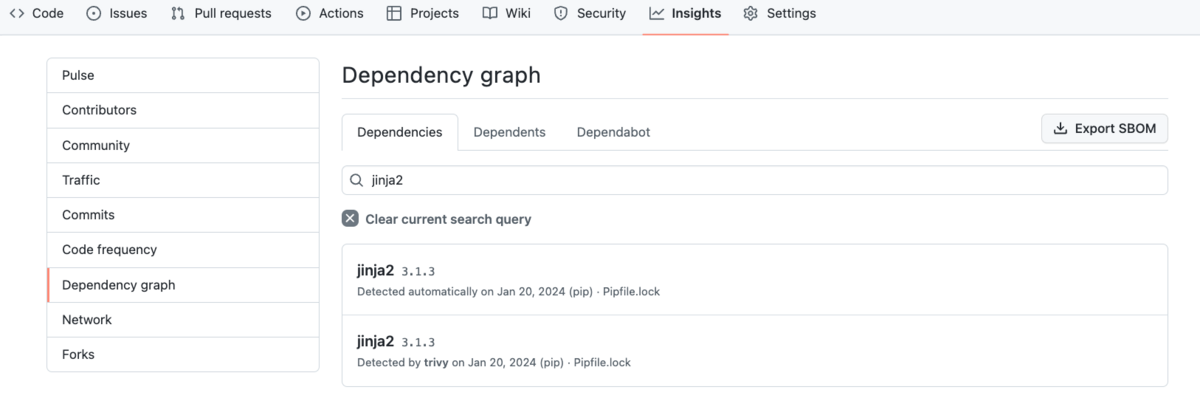Open the Security tab
The image size is (1200, 401).
[x=590, y=14]
